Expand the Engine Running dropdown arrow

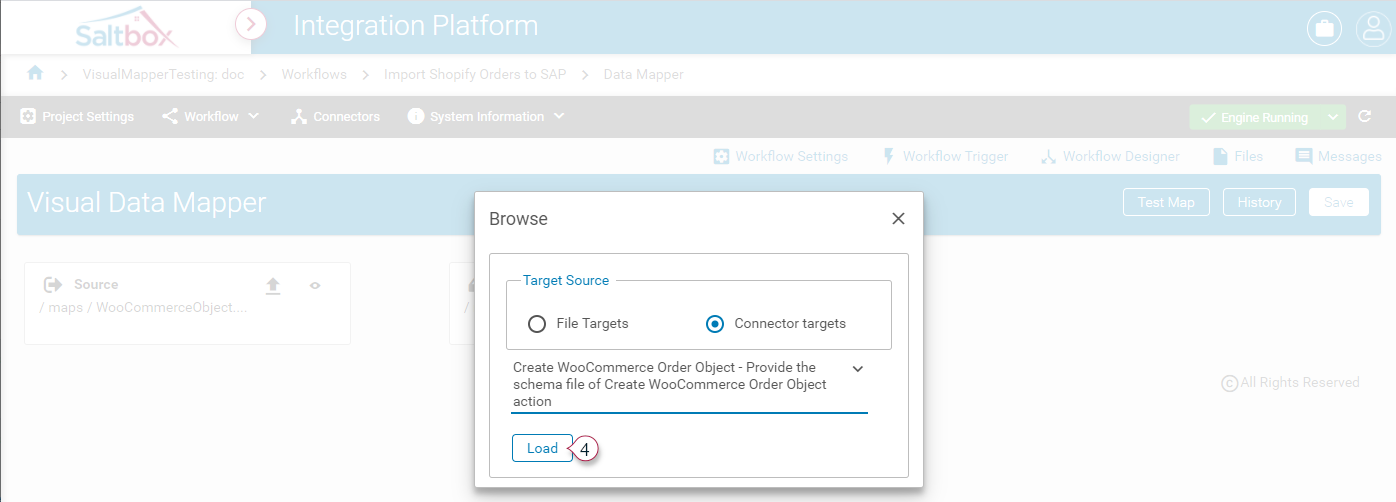pyautogui.click(x=1333, y=118)
